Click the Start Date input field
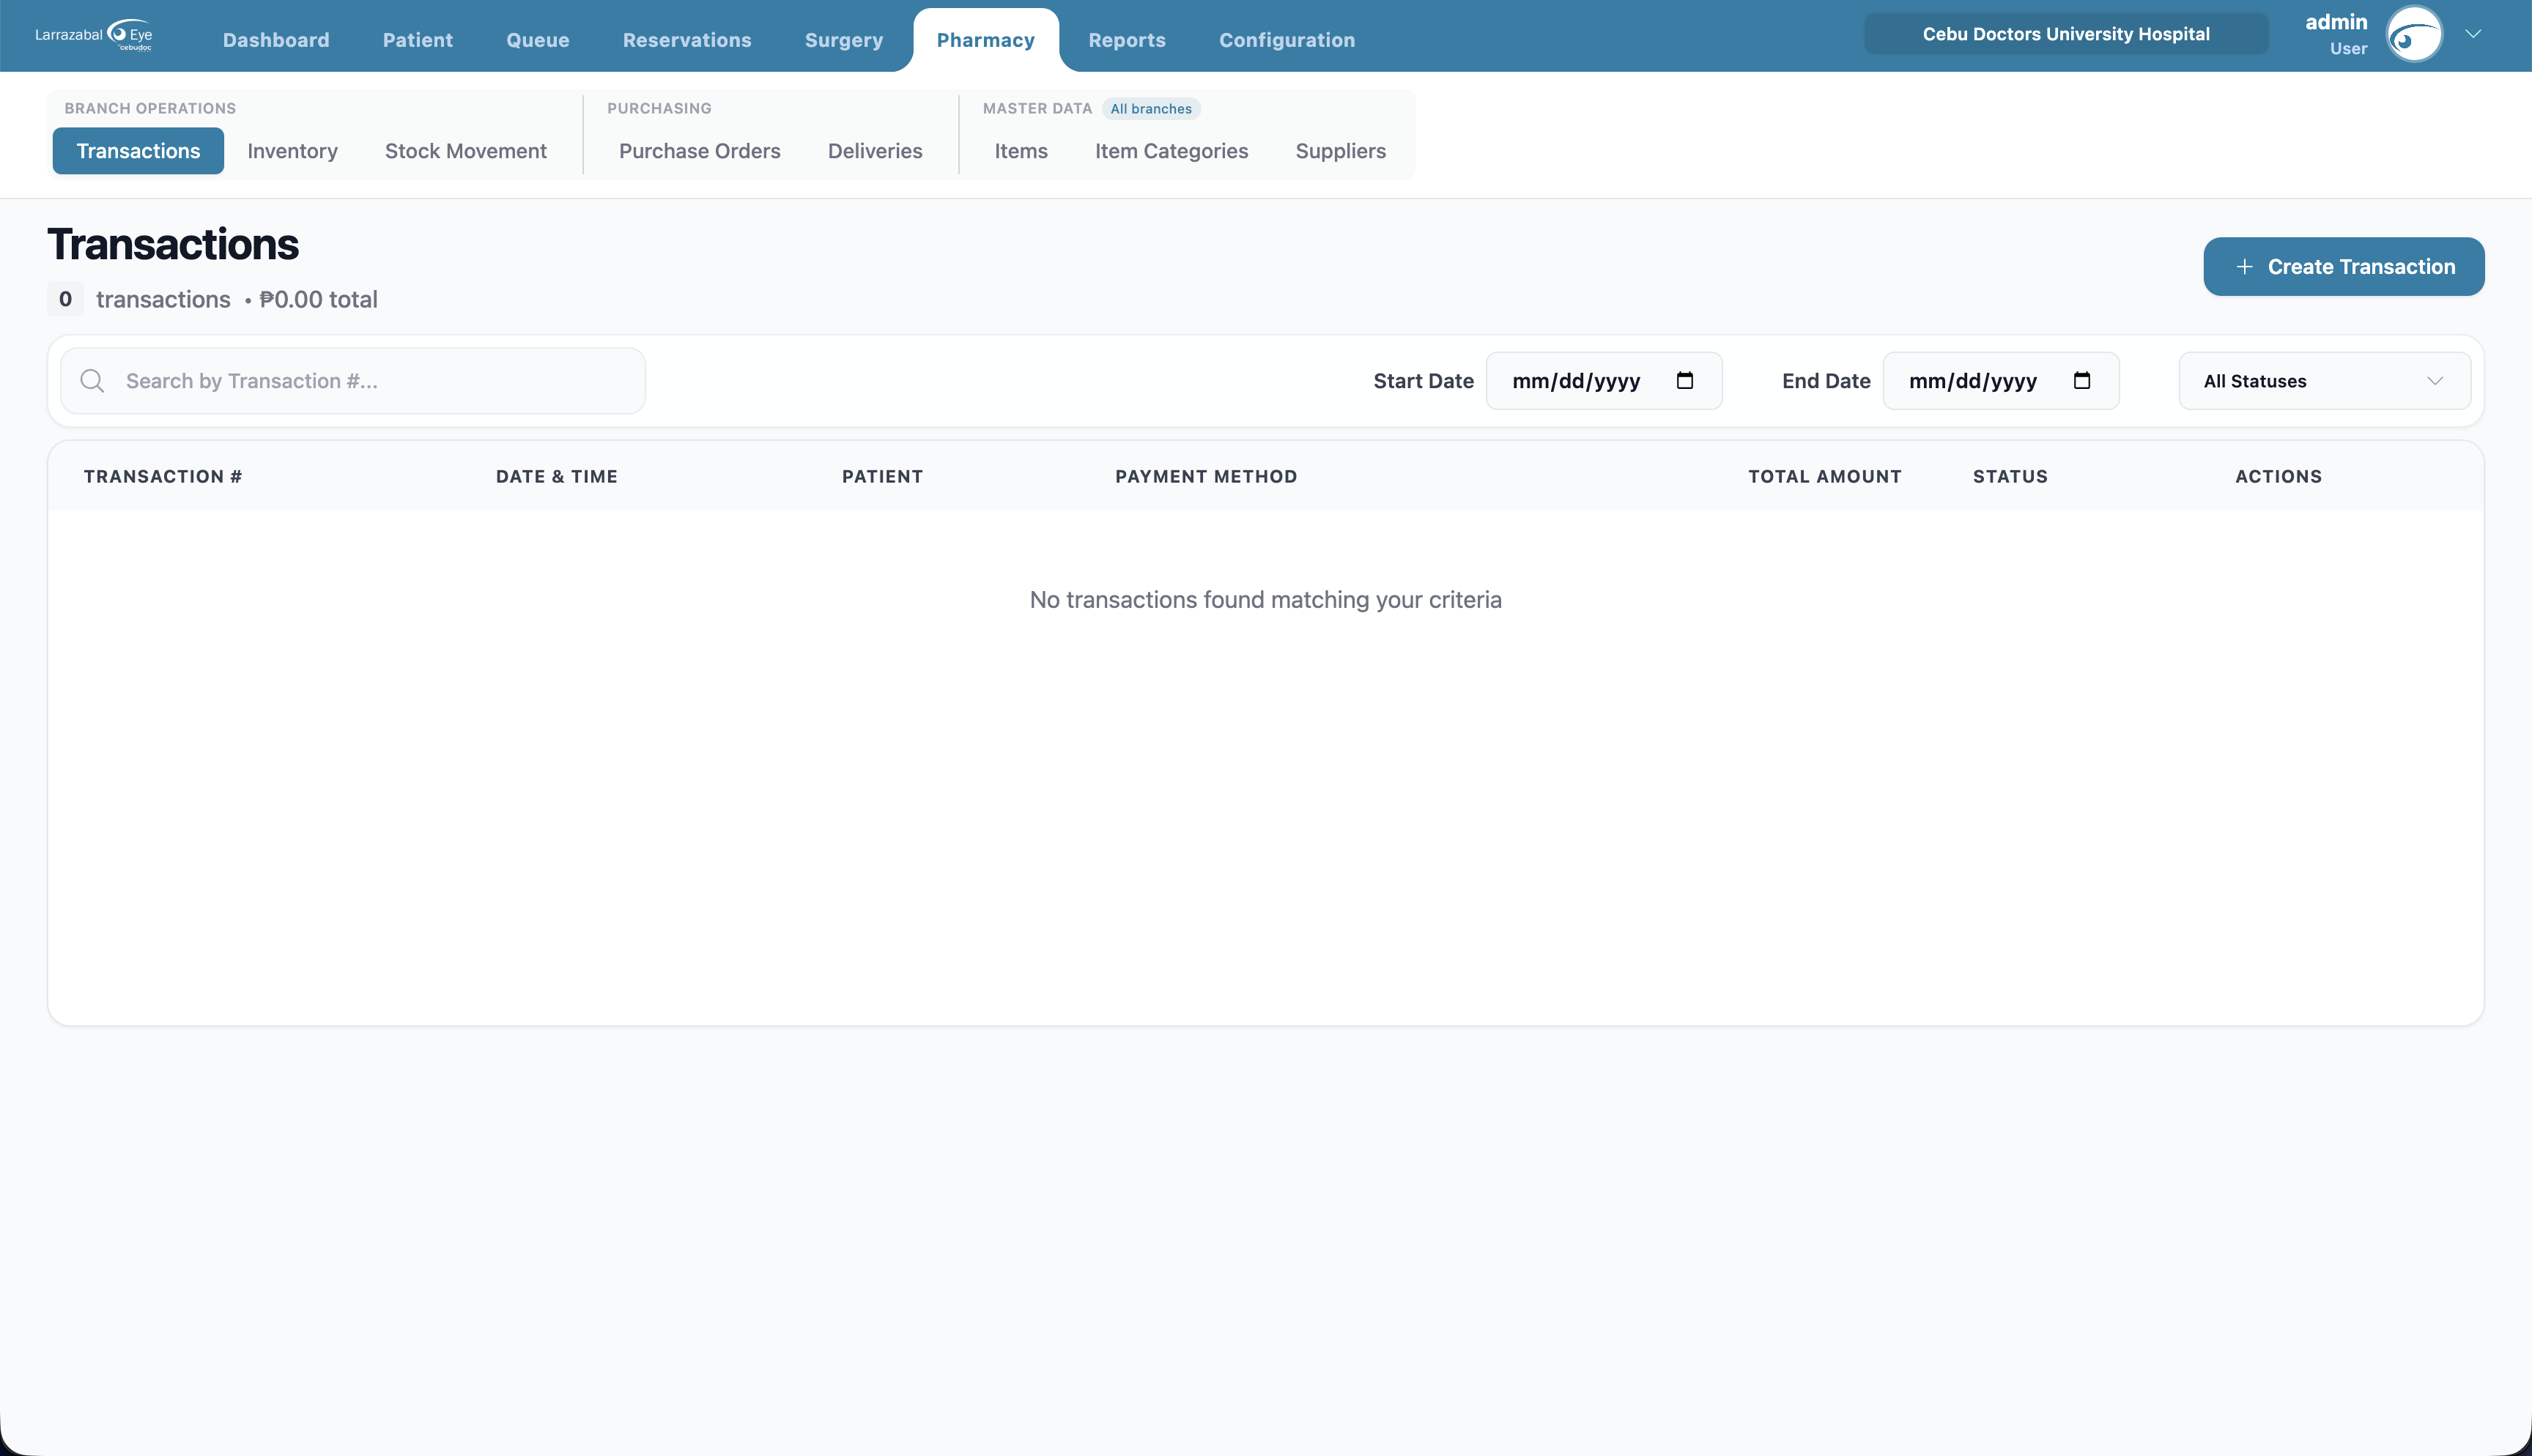The height and width of the screenshot is (1456, 2532). 1603,381
